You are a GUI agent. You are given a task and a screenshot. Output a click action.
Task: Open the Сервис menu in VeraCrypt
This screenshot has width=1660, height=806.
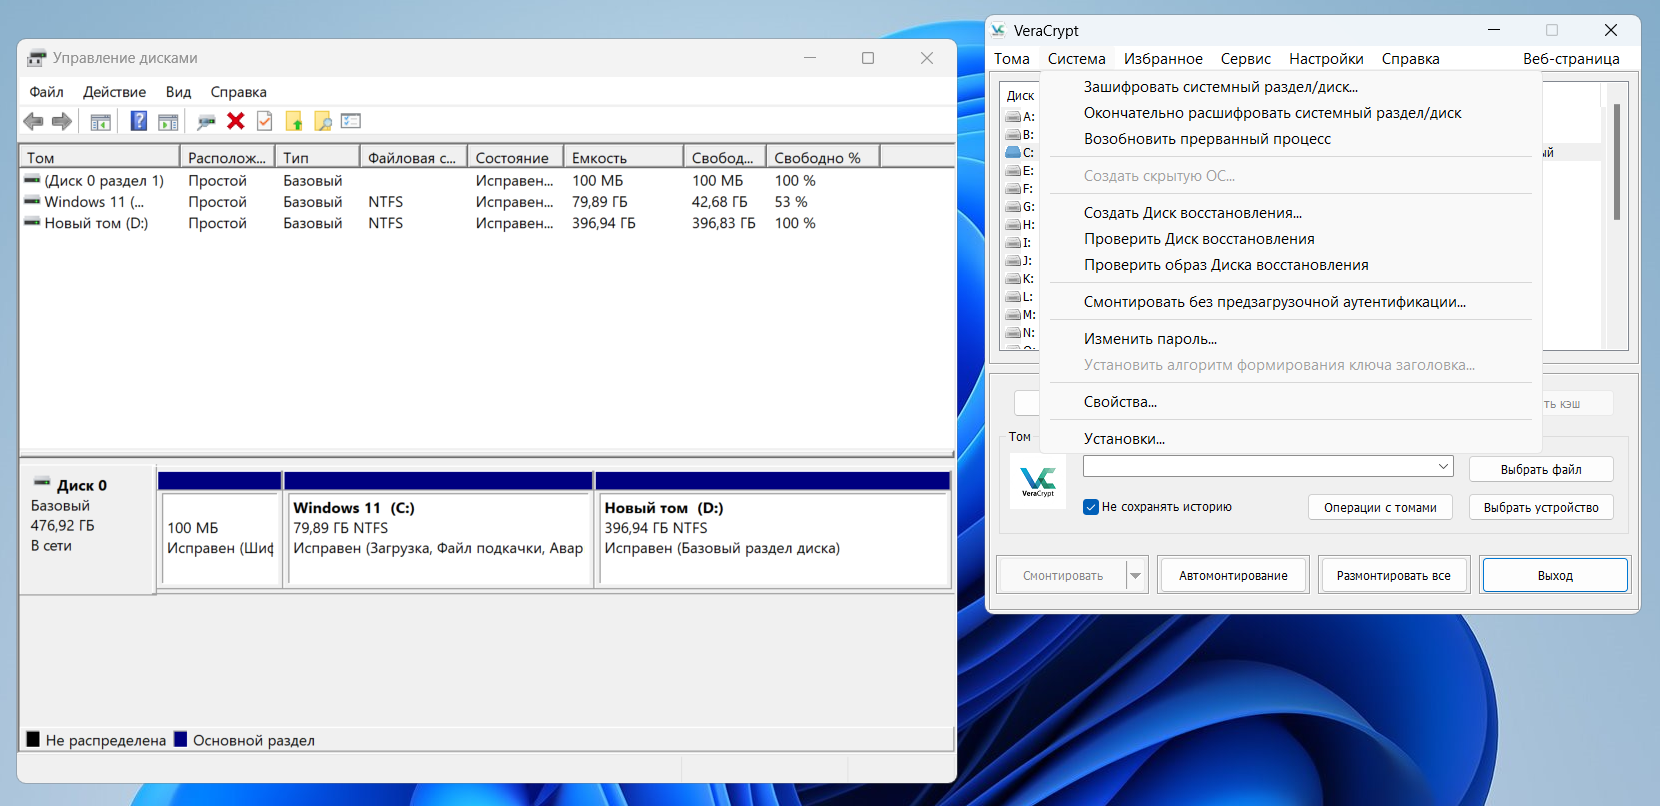(x=1245, y=59)
